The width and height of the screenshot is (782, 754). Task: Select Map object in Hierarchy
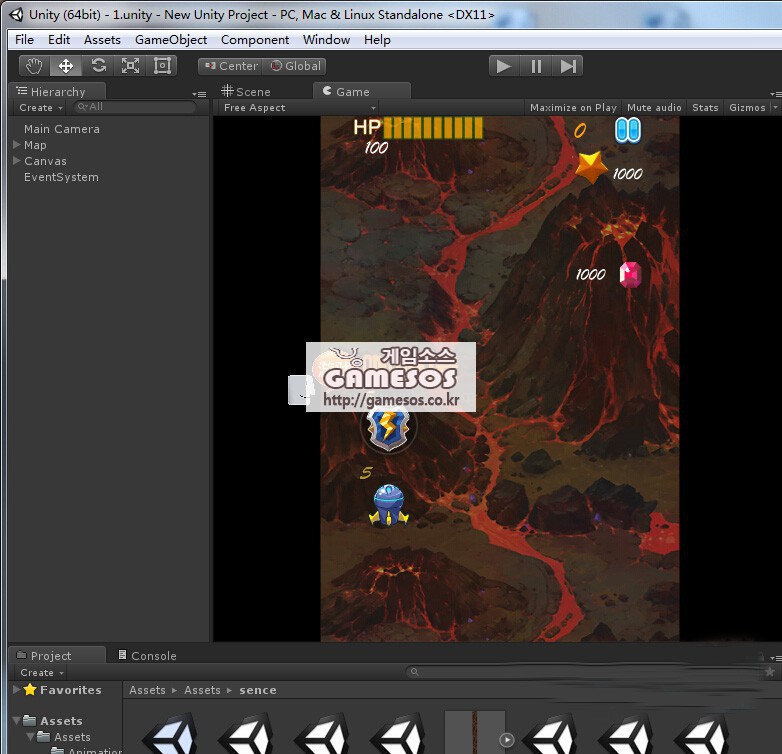35,145
